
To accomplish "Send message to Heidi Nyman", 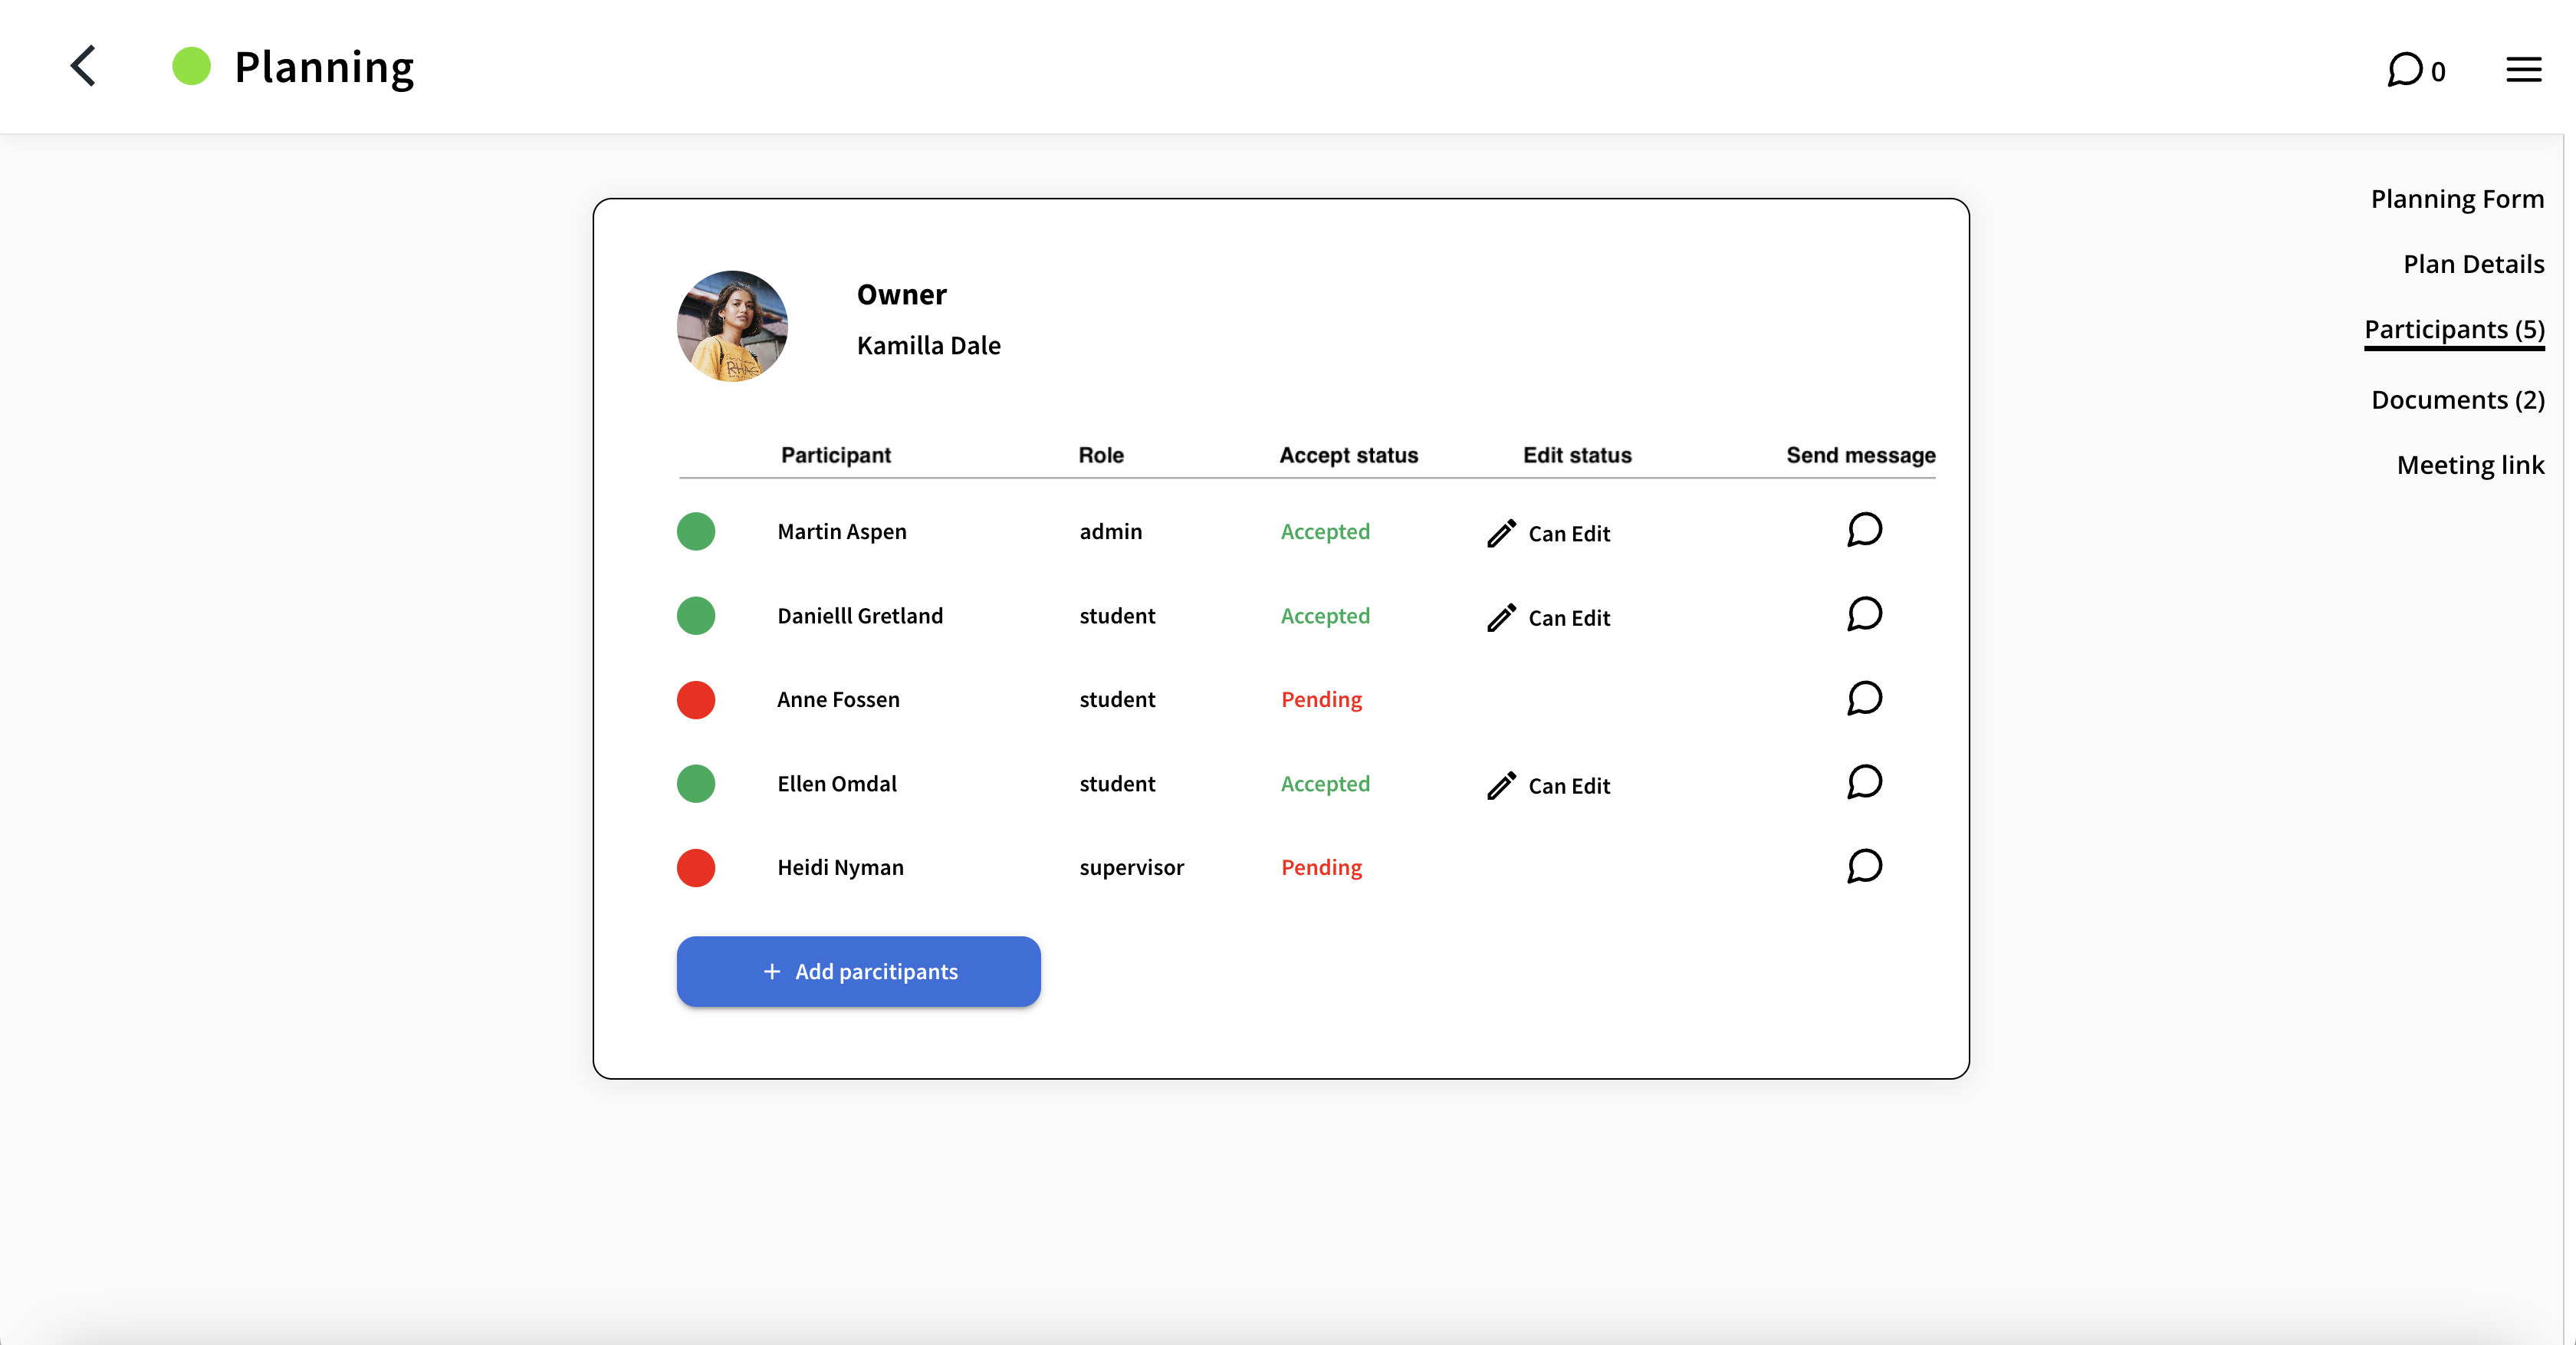I will [x=1864, y=866].
